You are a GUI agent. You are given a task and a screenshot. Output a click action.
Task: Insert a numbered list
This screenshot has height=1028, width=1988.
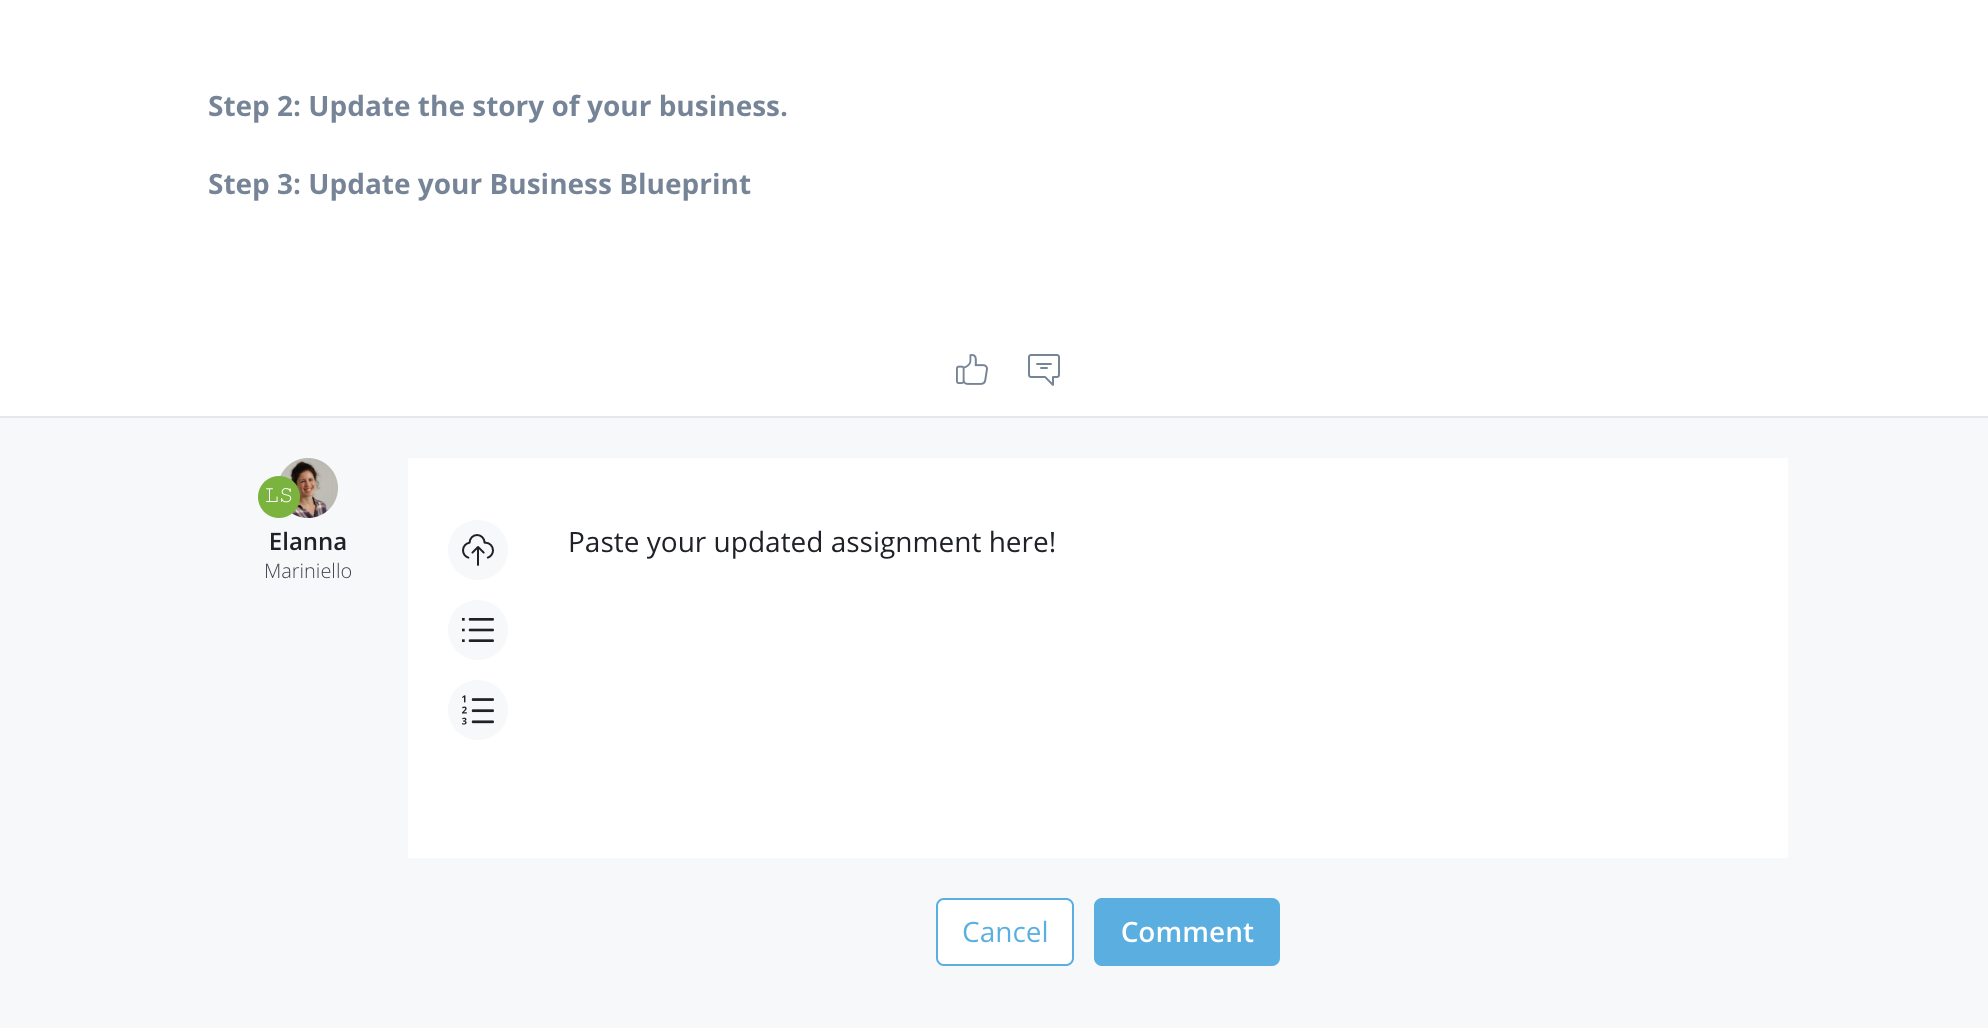478,710
